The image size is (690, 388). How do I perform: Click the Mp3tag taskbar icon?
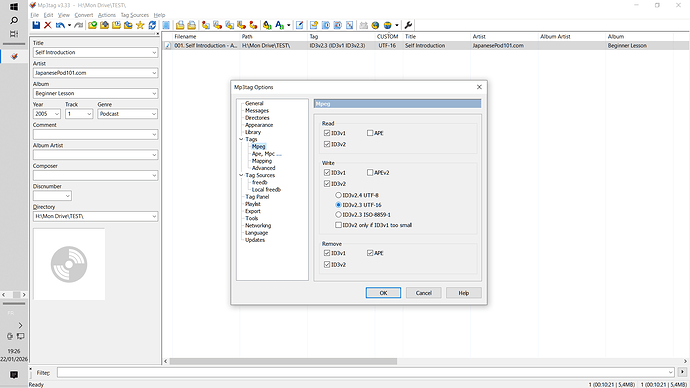click(14, 56)
